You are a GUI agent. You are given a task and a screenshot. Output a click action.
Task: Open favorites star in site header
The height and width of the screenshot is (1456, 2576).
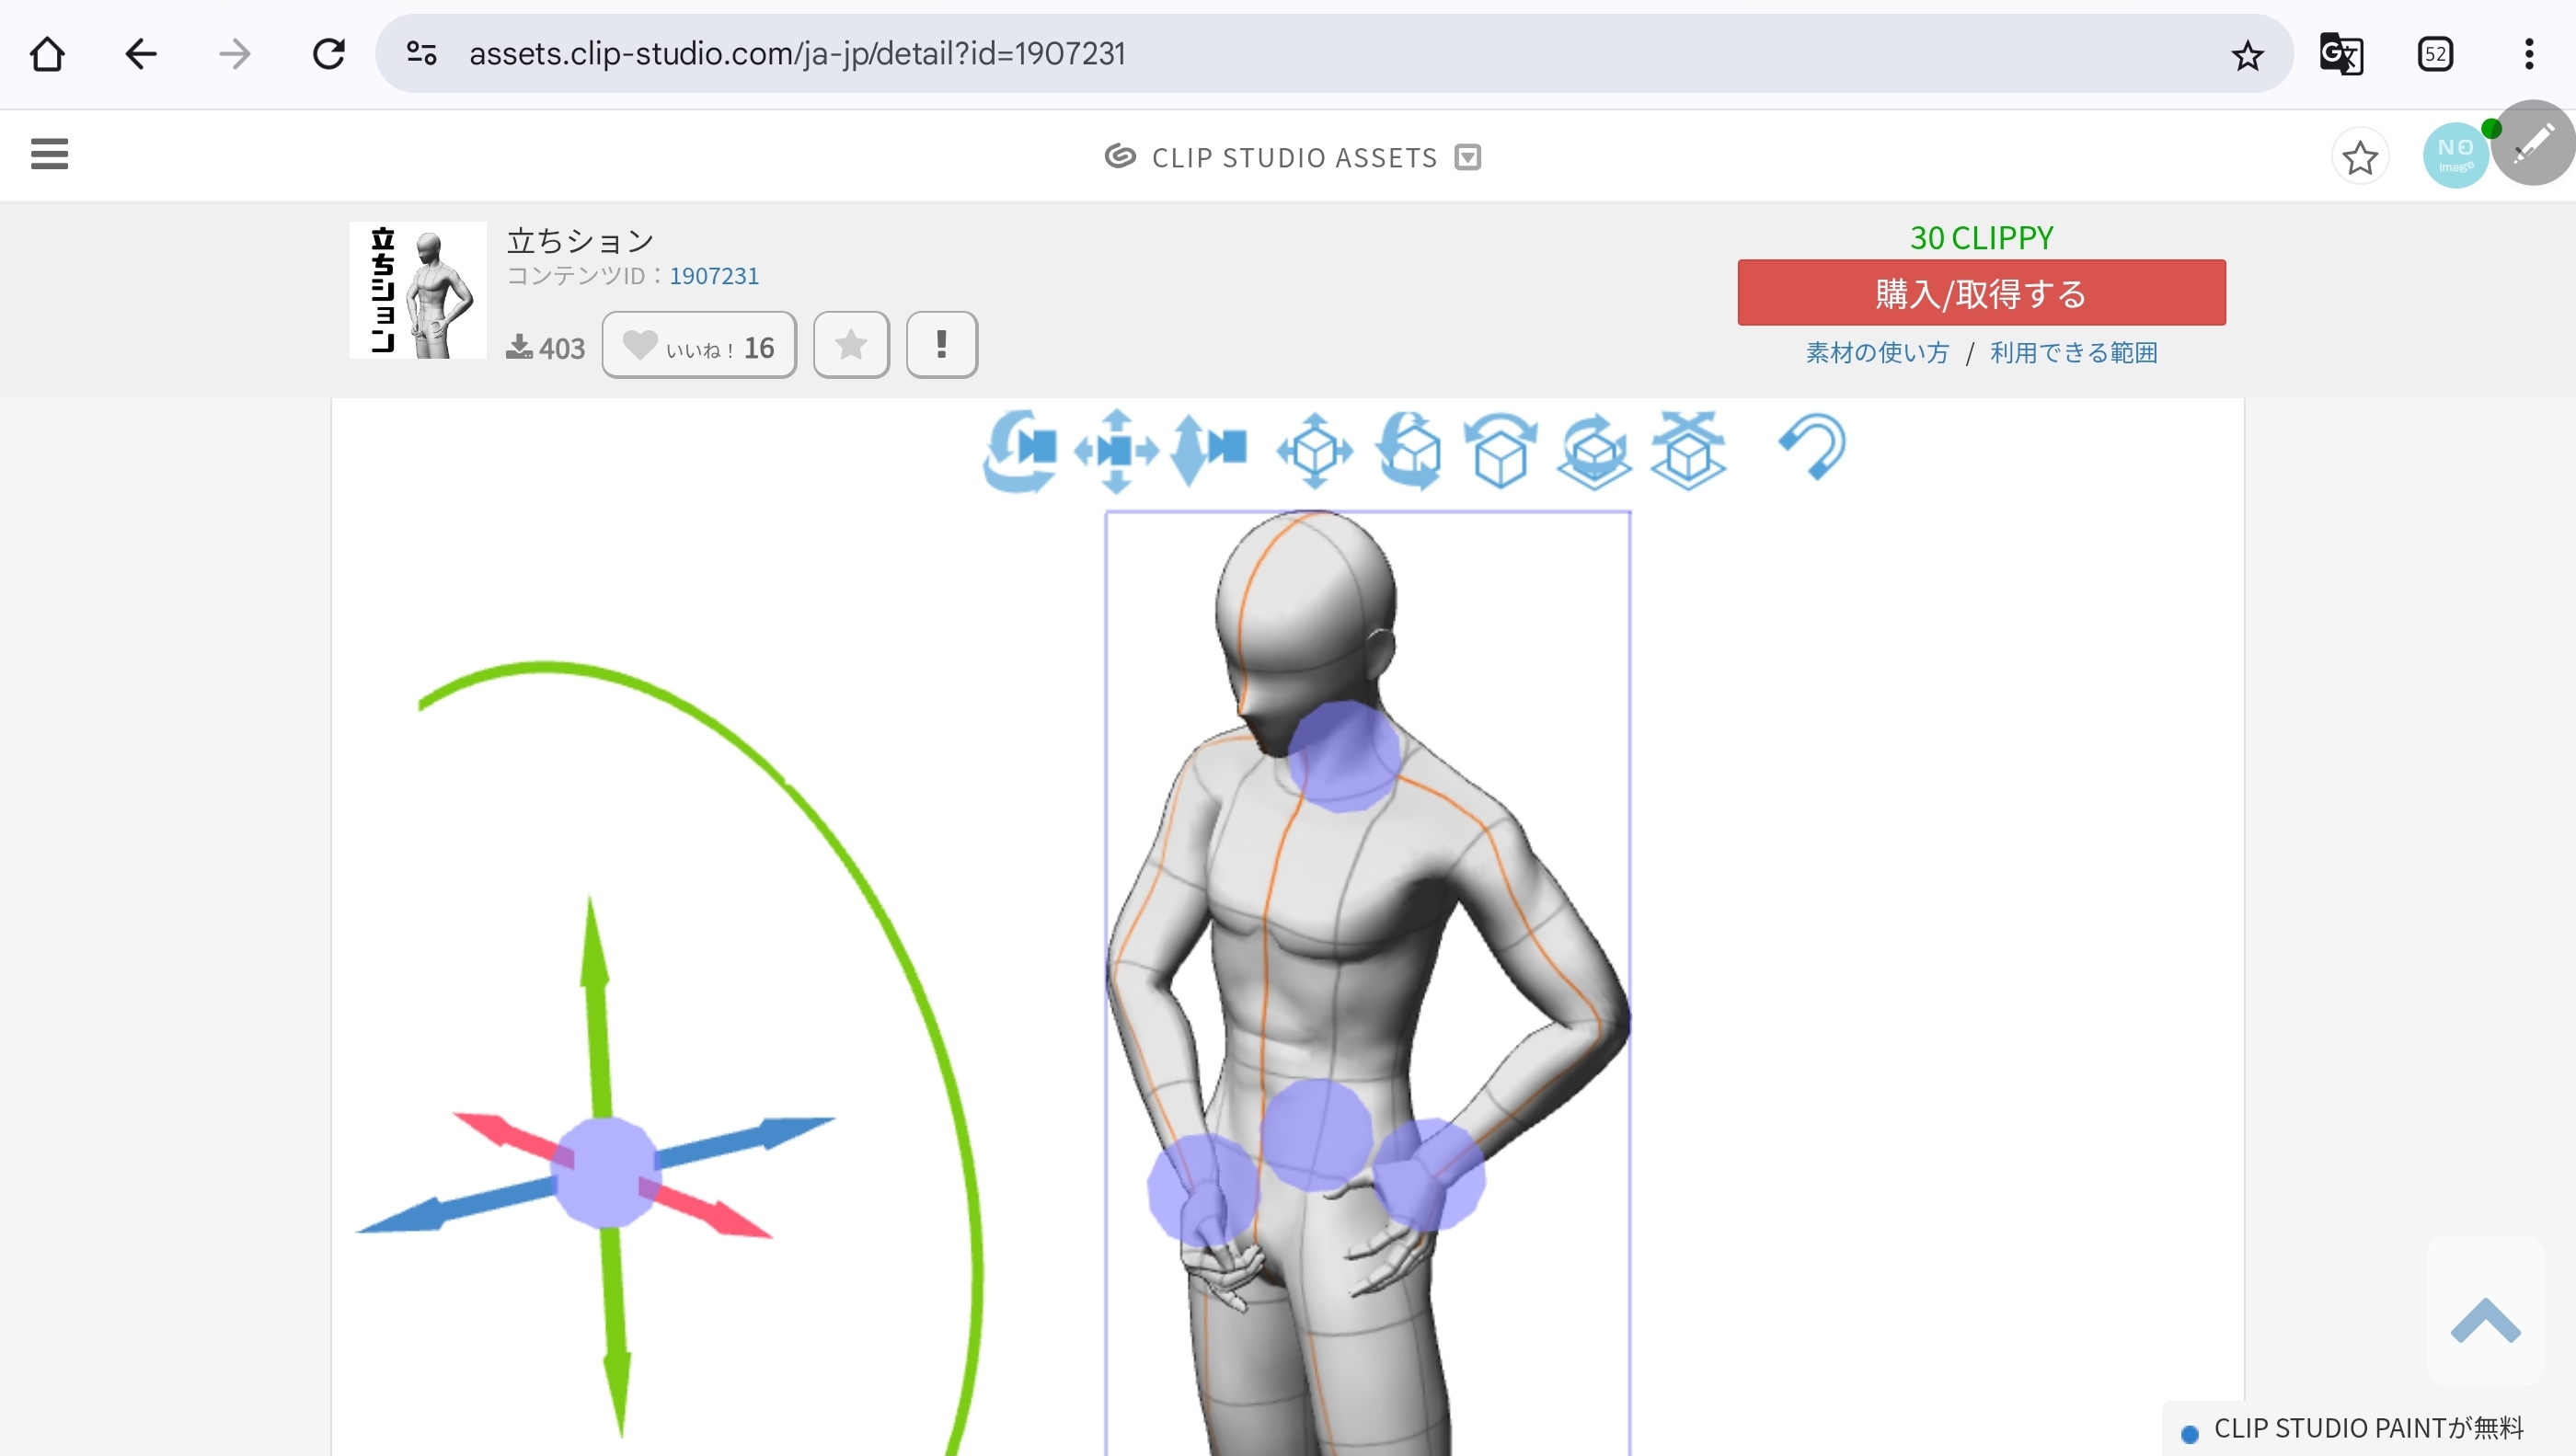tap(2360, 157)
